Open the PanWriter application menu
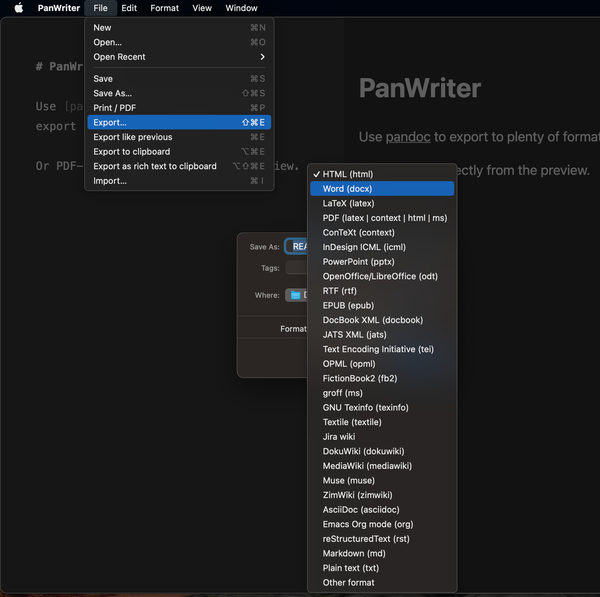This screenshot has height=597, width=600. pos(59,8)
